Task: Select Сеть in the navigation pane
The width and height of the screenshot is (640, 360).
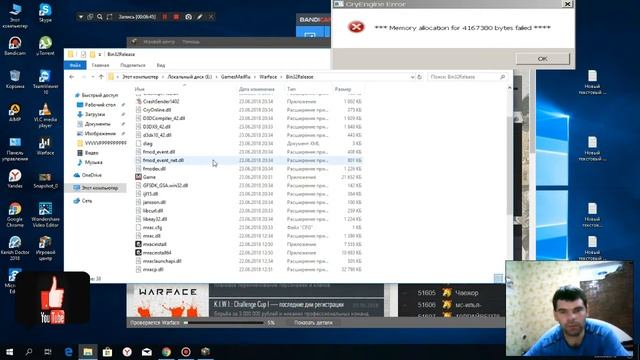Action: (87, 201)
